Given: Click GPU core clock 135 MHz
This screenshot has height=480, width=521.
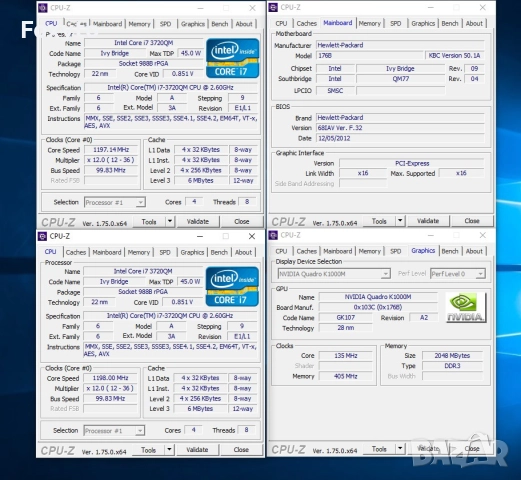Looking at the screenshot, I should pos(346,356).
